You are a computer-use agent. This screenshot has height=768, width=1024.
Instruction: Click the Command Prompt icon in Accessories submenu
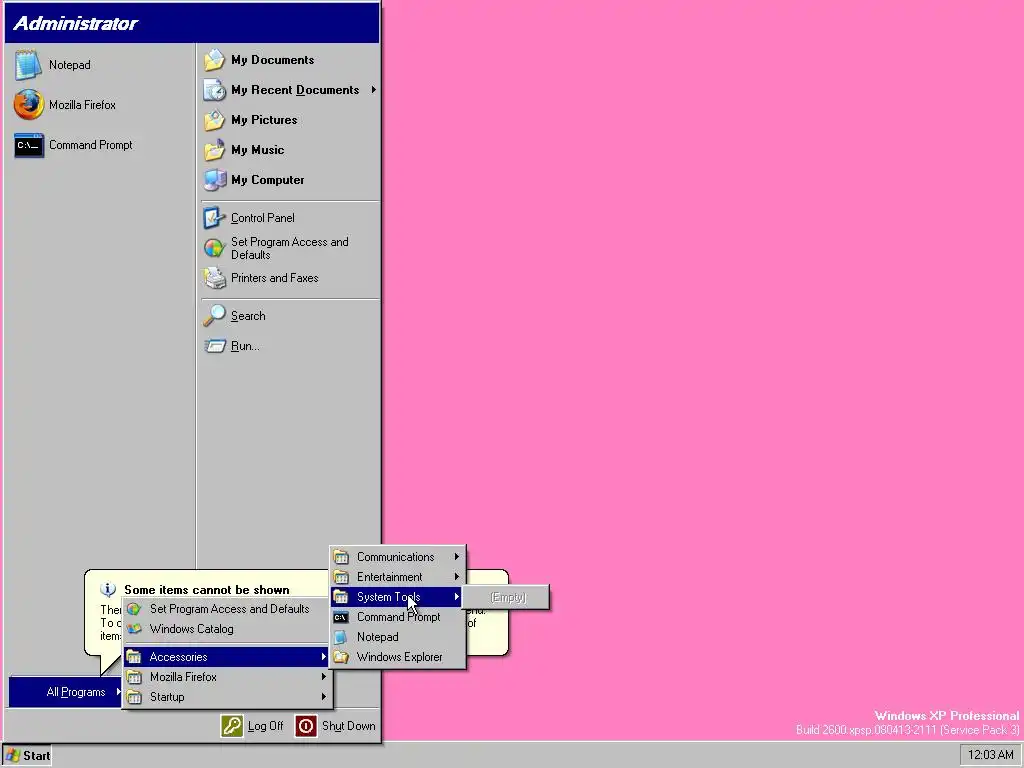tap(341, 617)
